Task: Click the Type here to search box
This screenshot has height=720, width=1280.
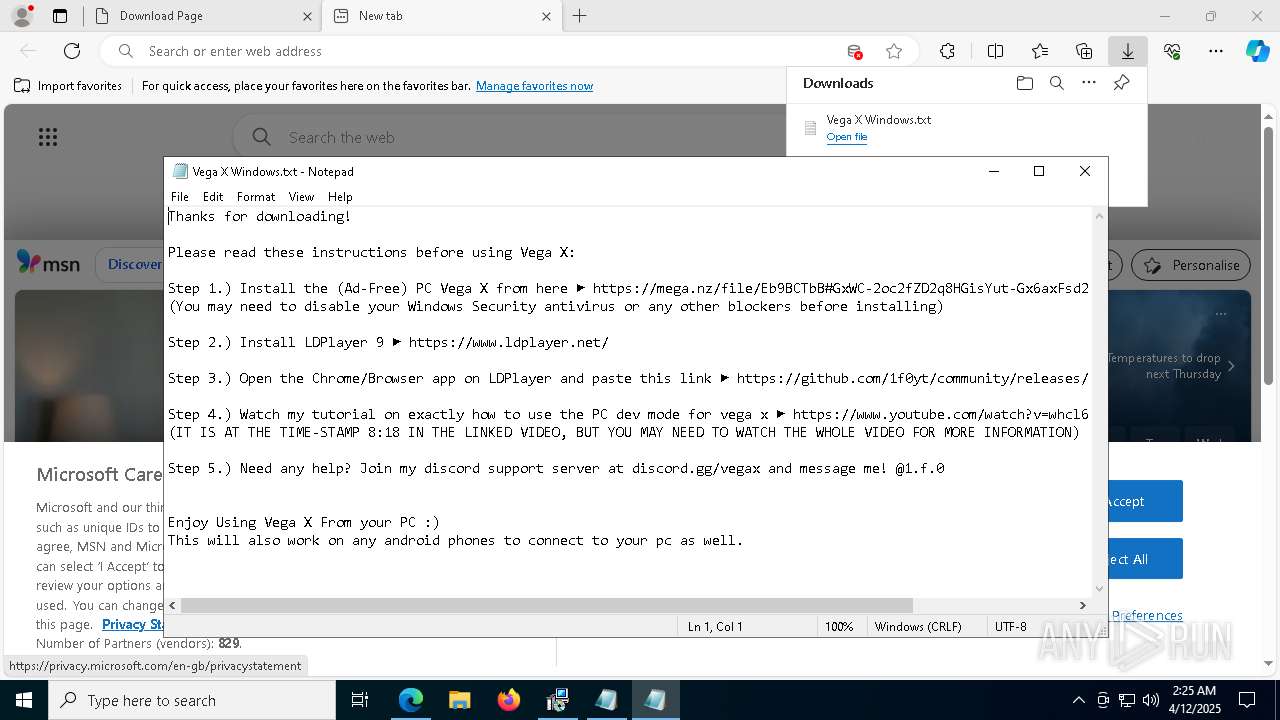Action: [x=192, y=700]
